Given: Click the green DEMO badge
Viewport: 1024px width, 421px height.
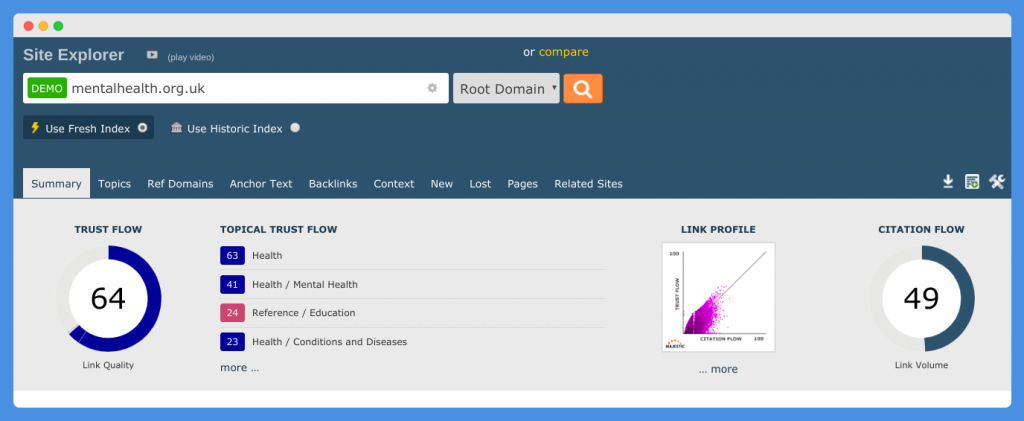Looking at the screenshot, I should click(47, 88).
